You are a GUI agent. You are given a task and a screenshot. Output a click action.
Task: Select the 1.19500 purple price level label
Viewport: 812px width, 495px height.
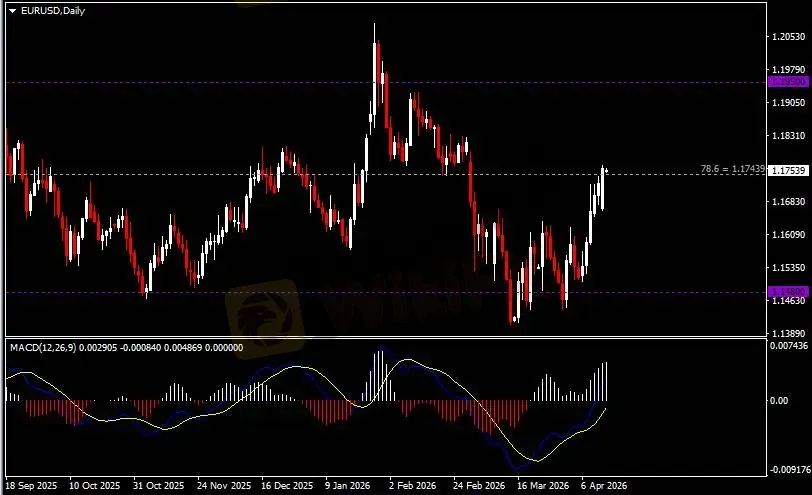pyautogui.click(x=789, y=82)
